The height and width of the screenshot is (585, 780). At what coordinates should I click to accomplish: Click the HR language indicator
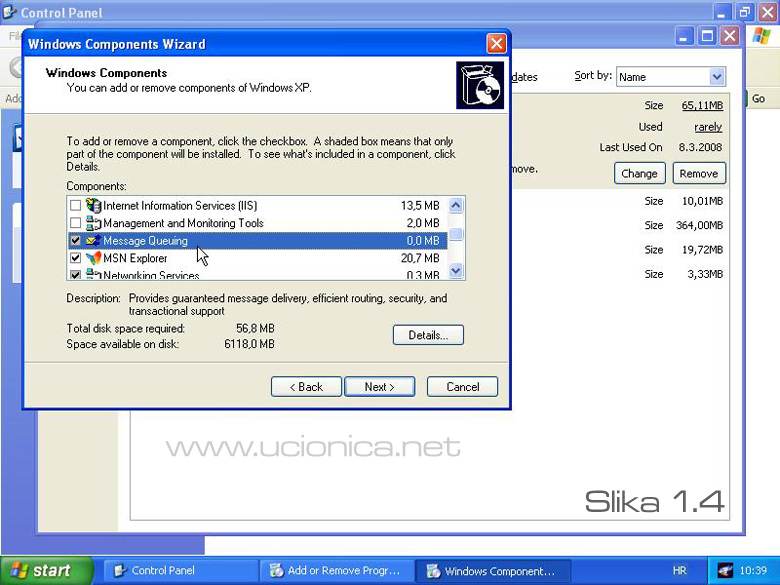click(x=679, y=571)
